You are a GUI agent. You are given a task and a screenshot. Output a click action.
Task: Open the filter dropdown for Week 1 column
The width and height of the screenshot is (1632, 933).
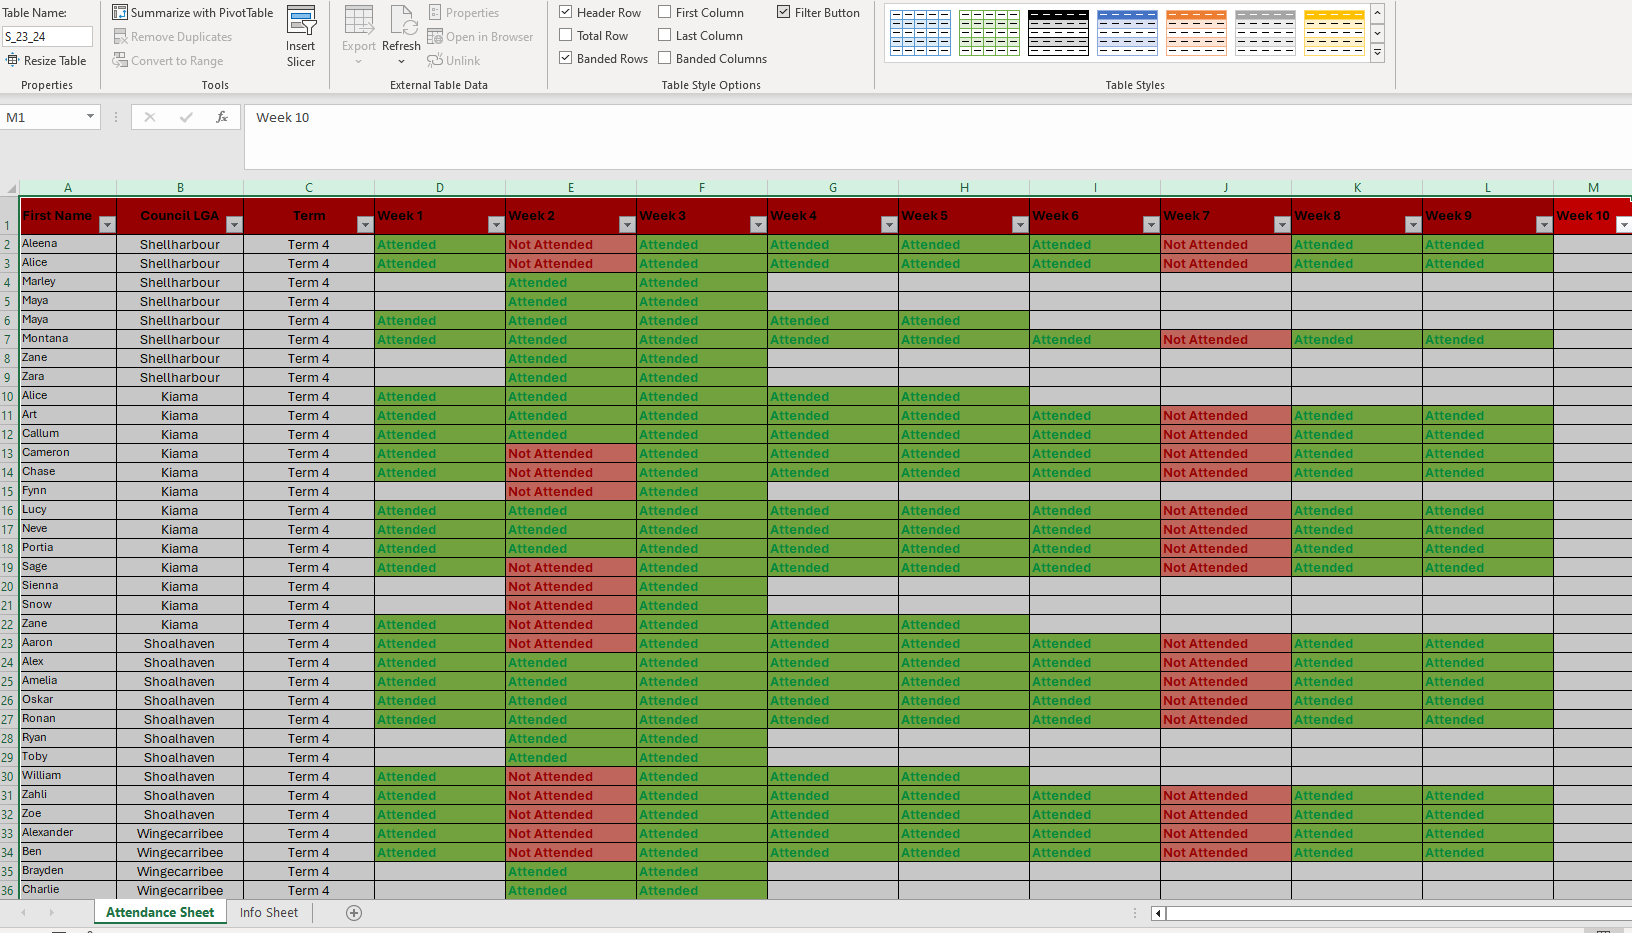496,225
